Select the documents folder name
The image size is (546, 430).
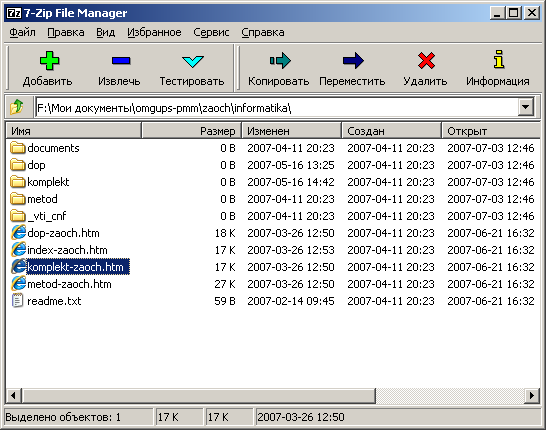(53, 148)
